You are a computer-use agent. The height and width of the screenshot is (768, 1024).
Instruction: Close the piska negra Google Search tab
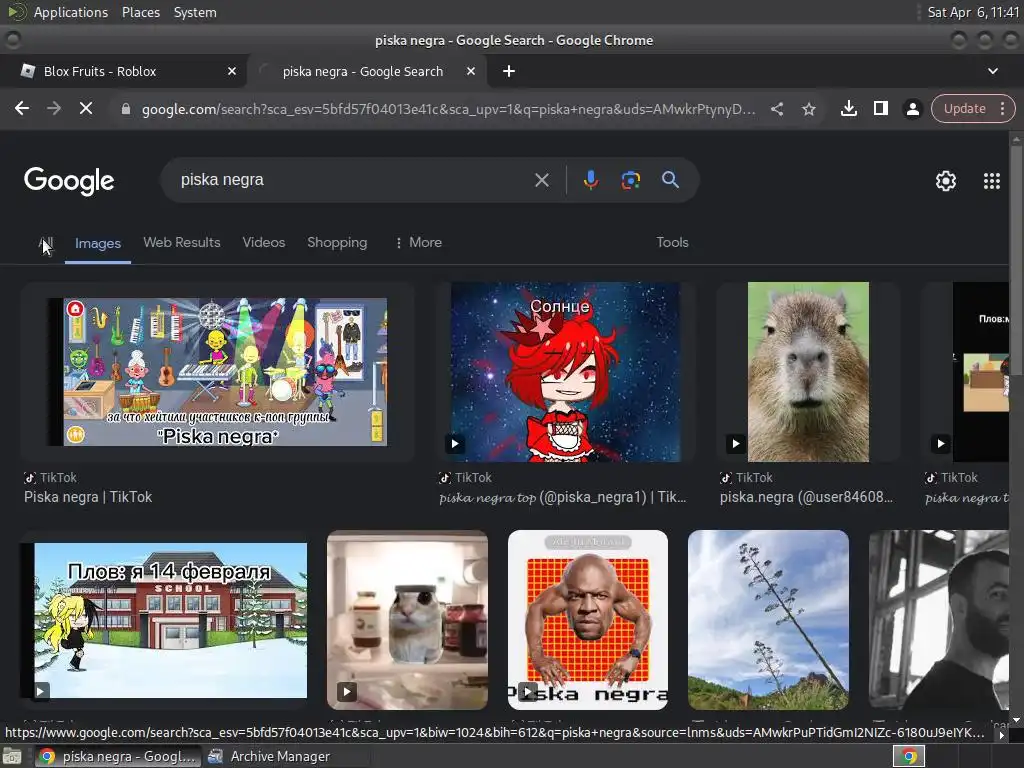click(x=471, y=71)
